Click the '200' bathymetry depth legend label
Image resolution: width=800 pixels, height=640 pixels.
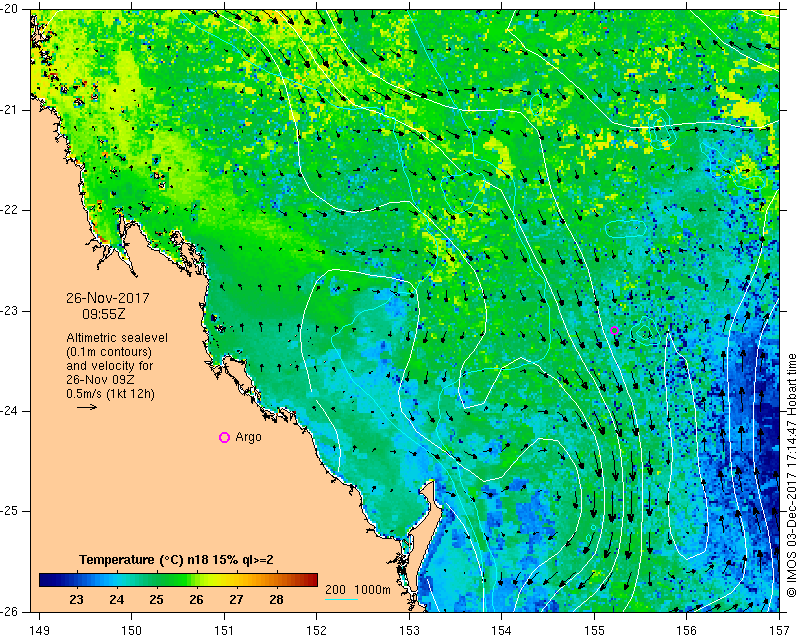click(335, 589)
